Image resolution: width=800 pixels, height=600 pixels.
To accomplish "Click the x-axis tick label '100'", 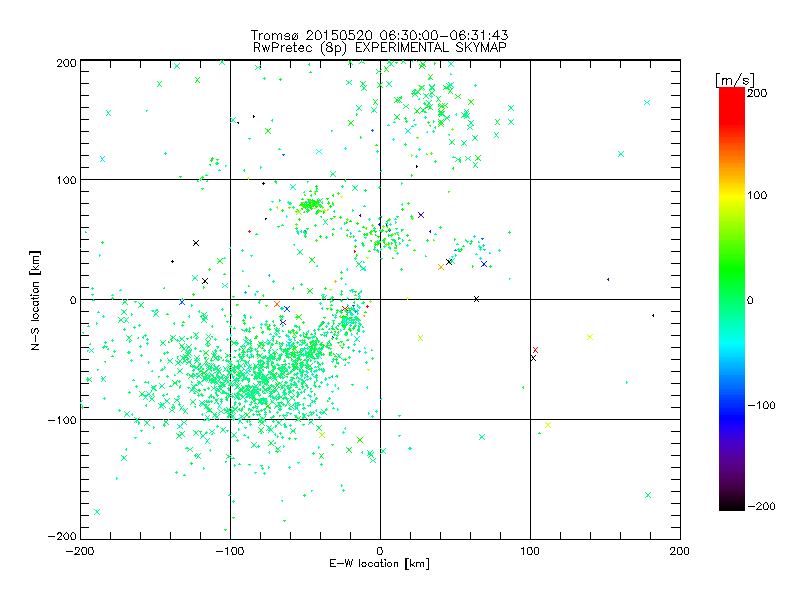I will (530, 551).
